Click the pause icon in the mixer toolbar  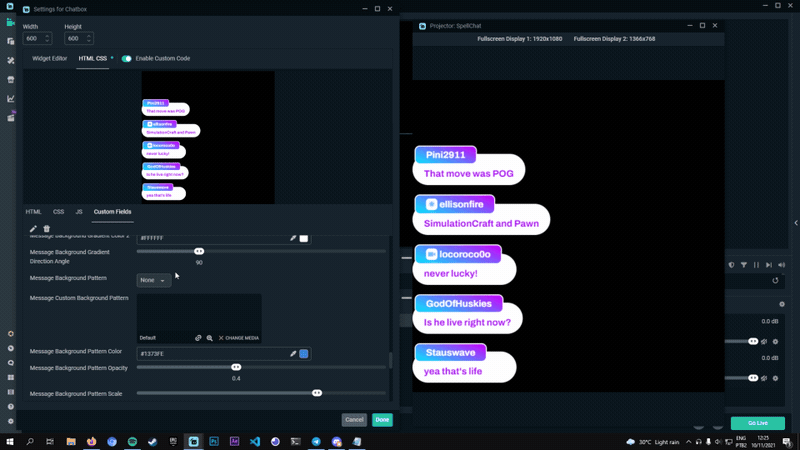tap(756, 265)
